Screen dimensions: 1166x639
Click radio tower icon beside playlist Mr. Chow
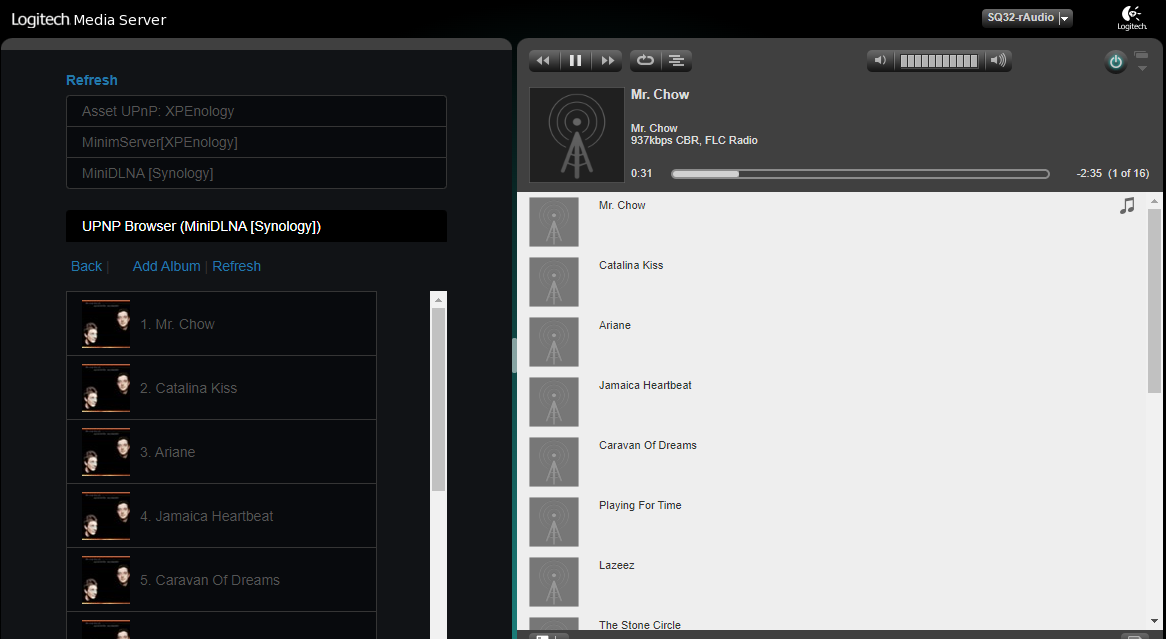pyautogui.click(x=554, y=222)
